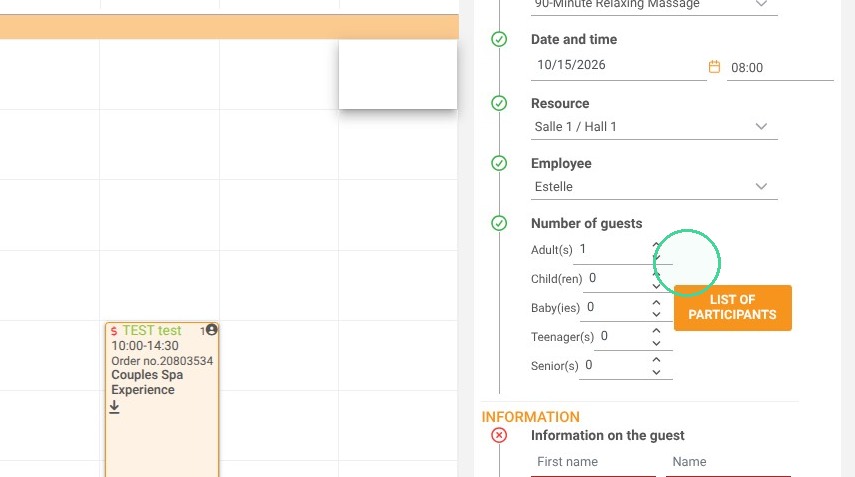Click the 08:00 time field
855x477 pixels.
coord(780,68)
